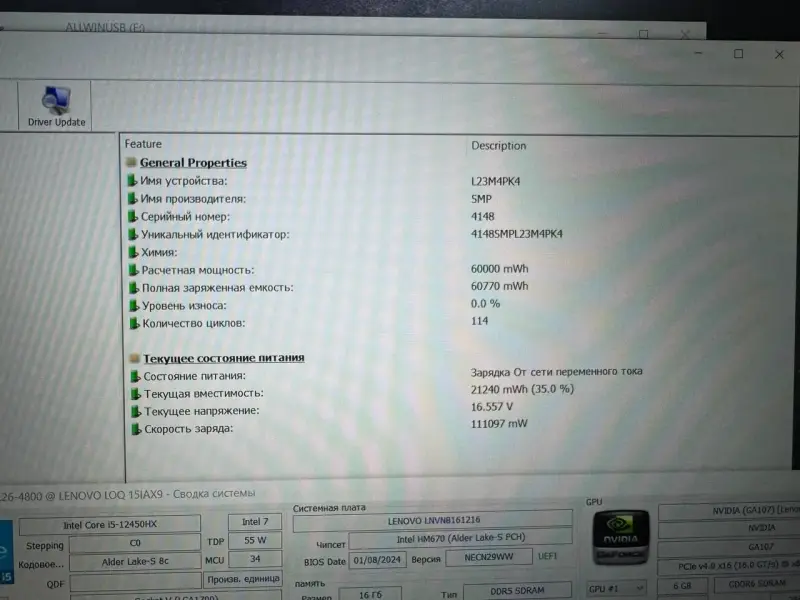This screenshot has width=800, height=600.
Task: Click the General Properties section folder icon
Action: 131,162
